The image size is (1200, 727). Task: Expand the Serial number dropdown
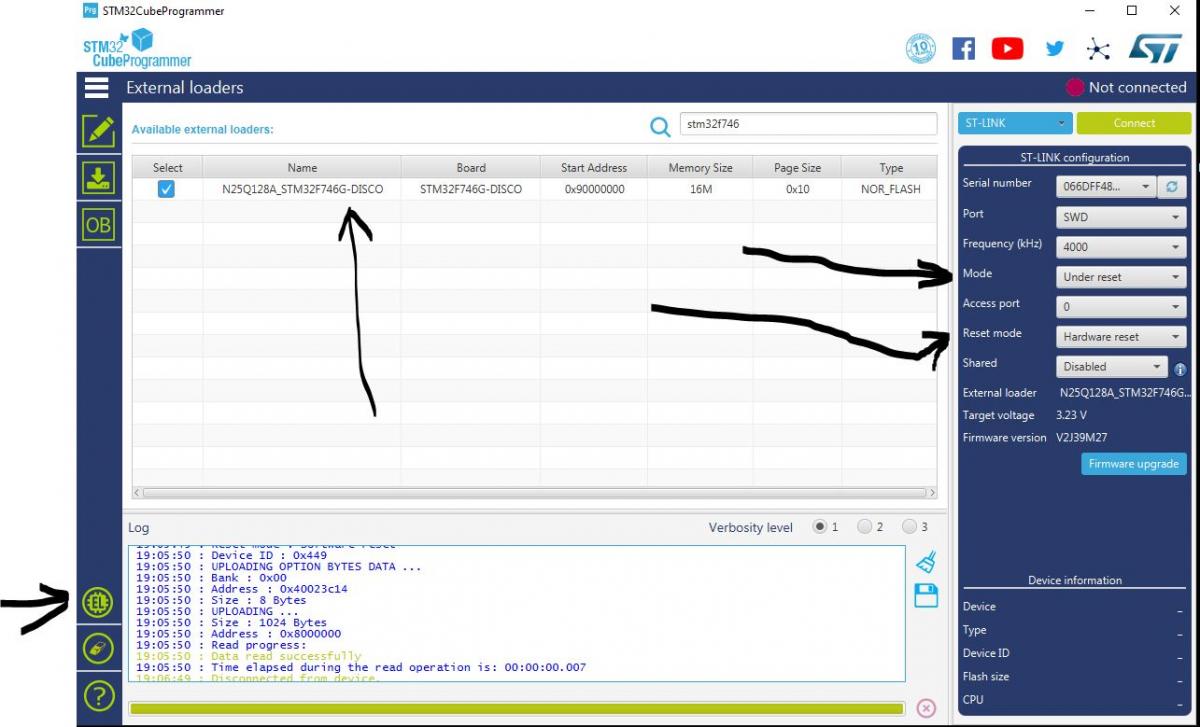click(x=1105, y=186)
